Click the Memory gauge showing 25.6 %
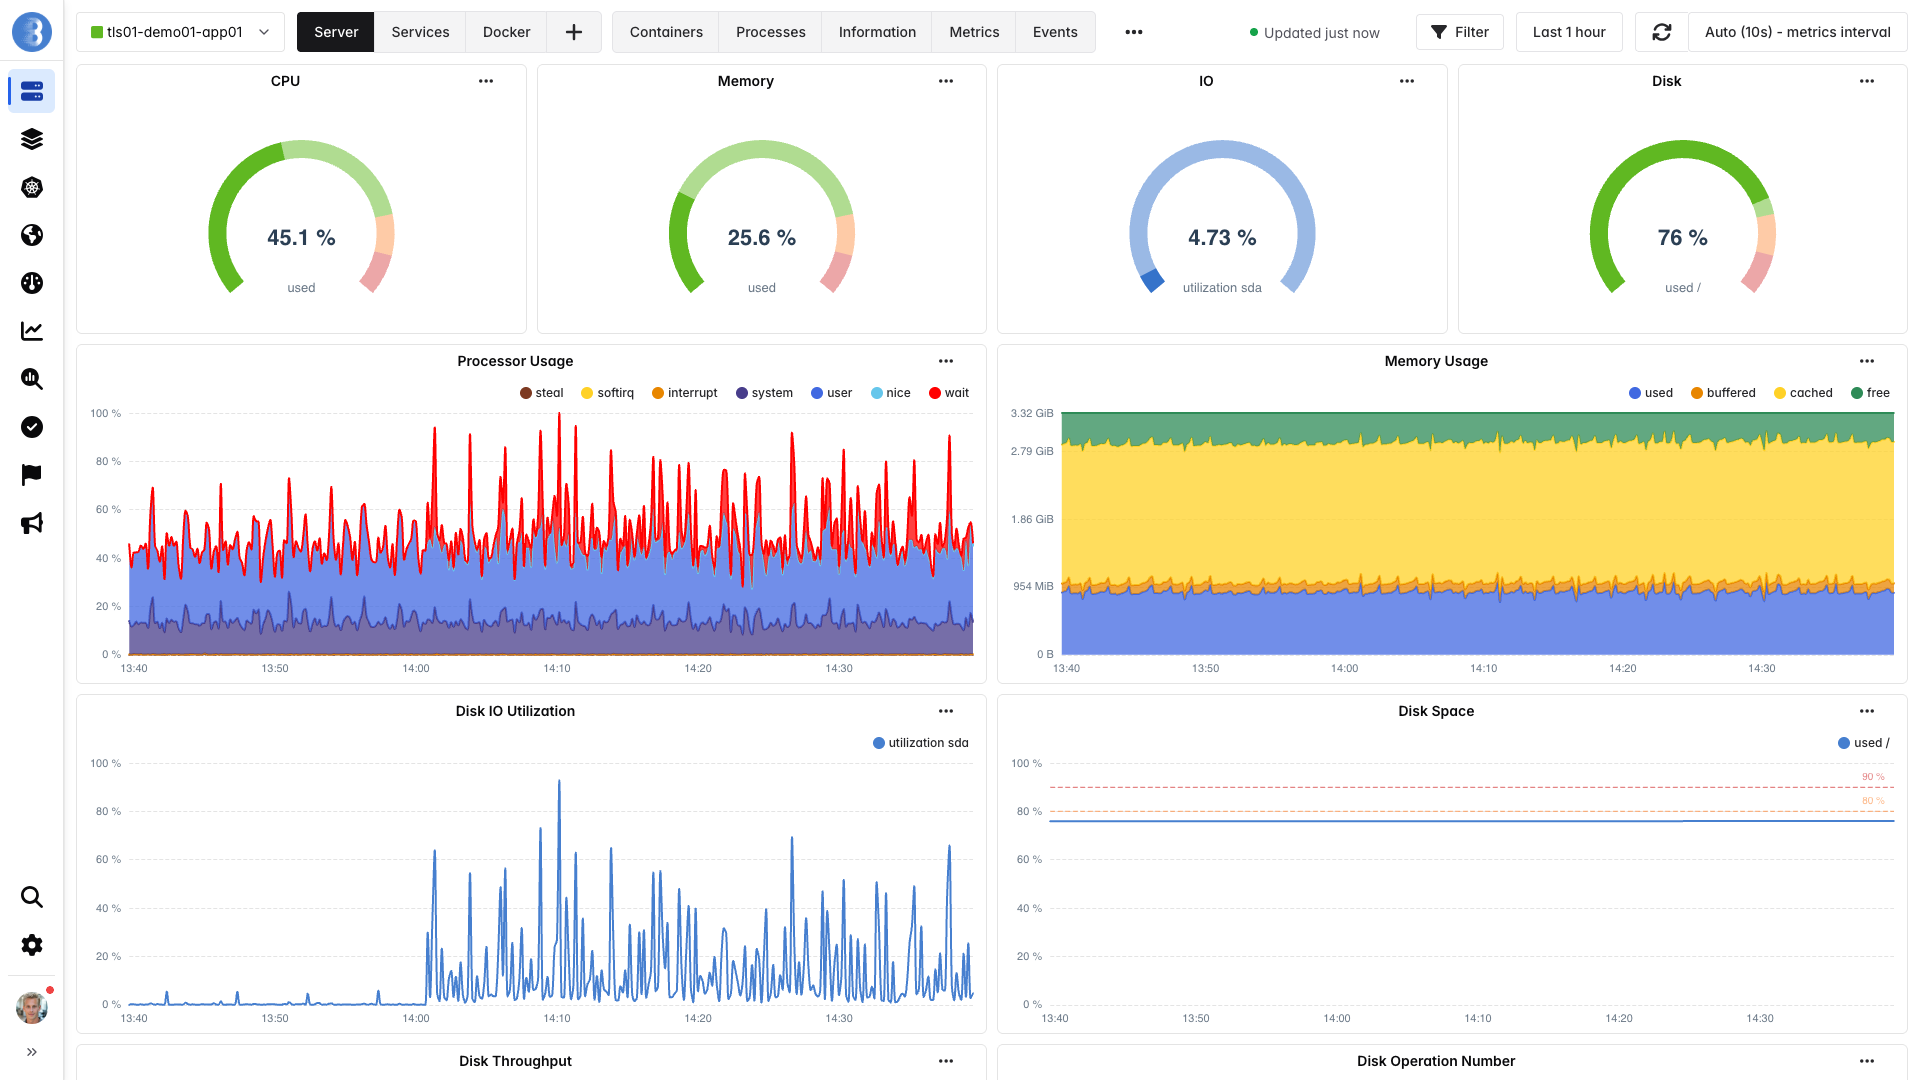The width and height of the screenshot is (1920, 1080). click(x=762, y=218)
